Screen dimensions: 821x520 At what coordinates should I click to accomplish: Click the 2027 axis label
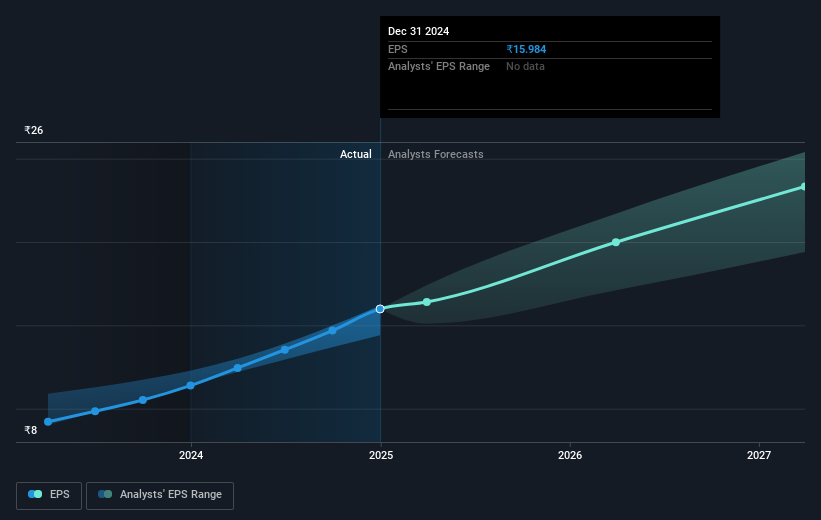(759, 455)
